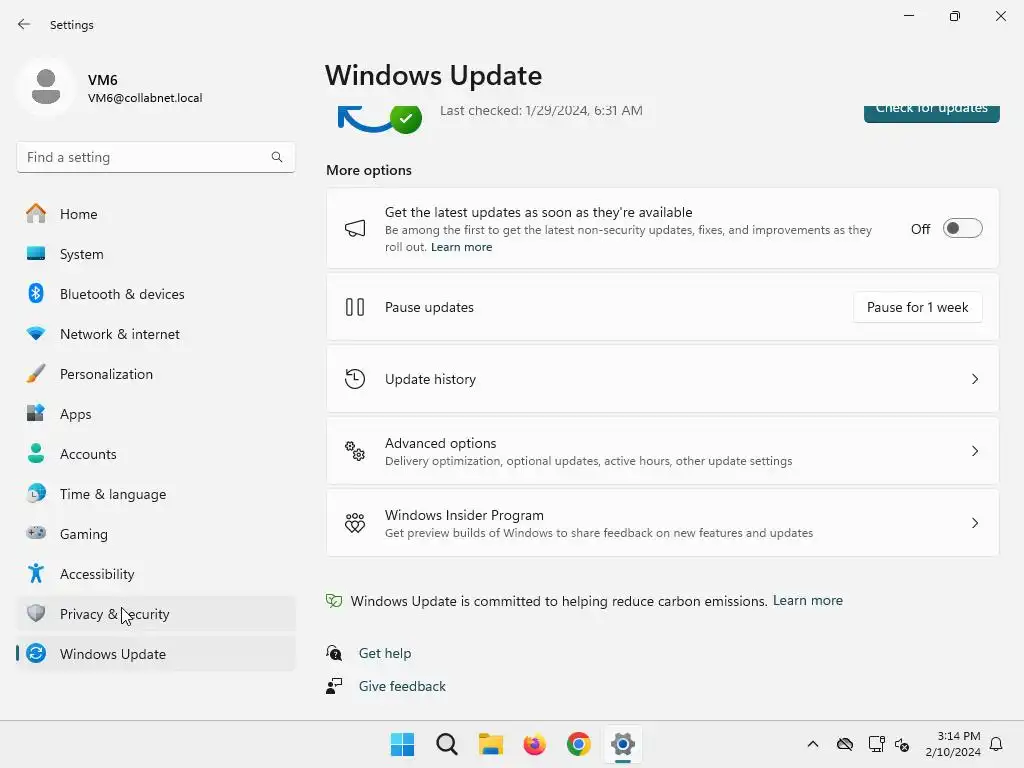Image resolution: width=1024 pixels, height=768 pixels.
Task: Toggle Get the latest updates switch
Action: pyautogui.click(x=963, y=229)
